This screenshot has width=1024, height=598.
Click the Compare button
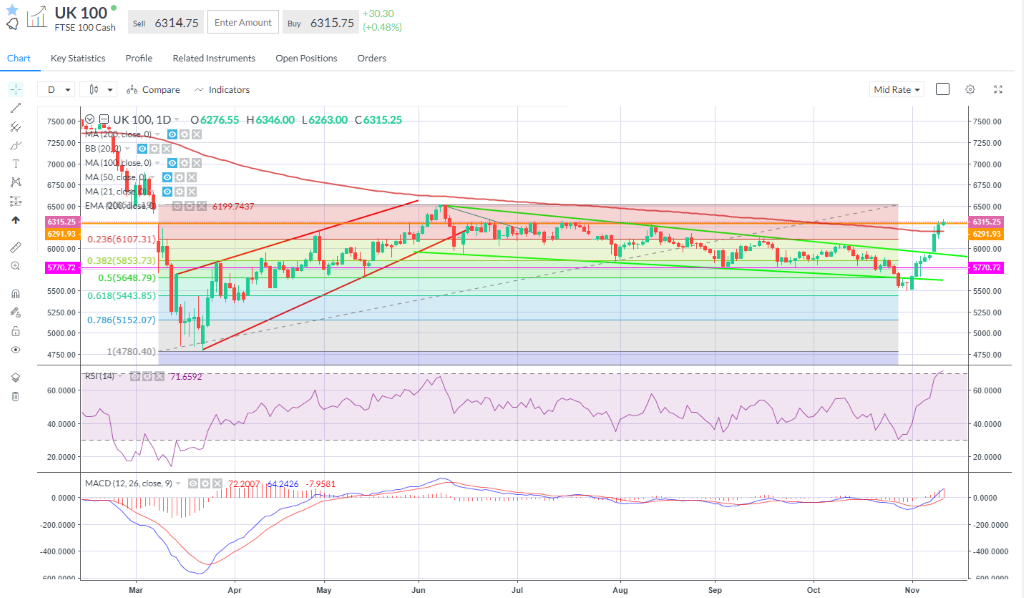pos(153,89)
